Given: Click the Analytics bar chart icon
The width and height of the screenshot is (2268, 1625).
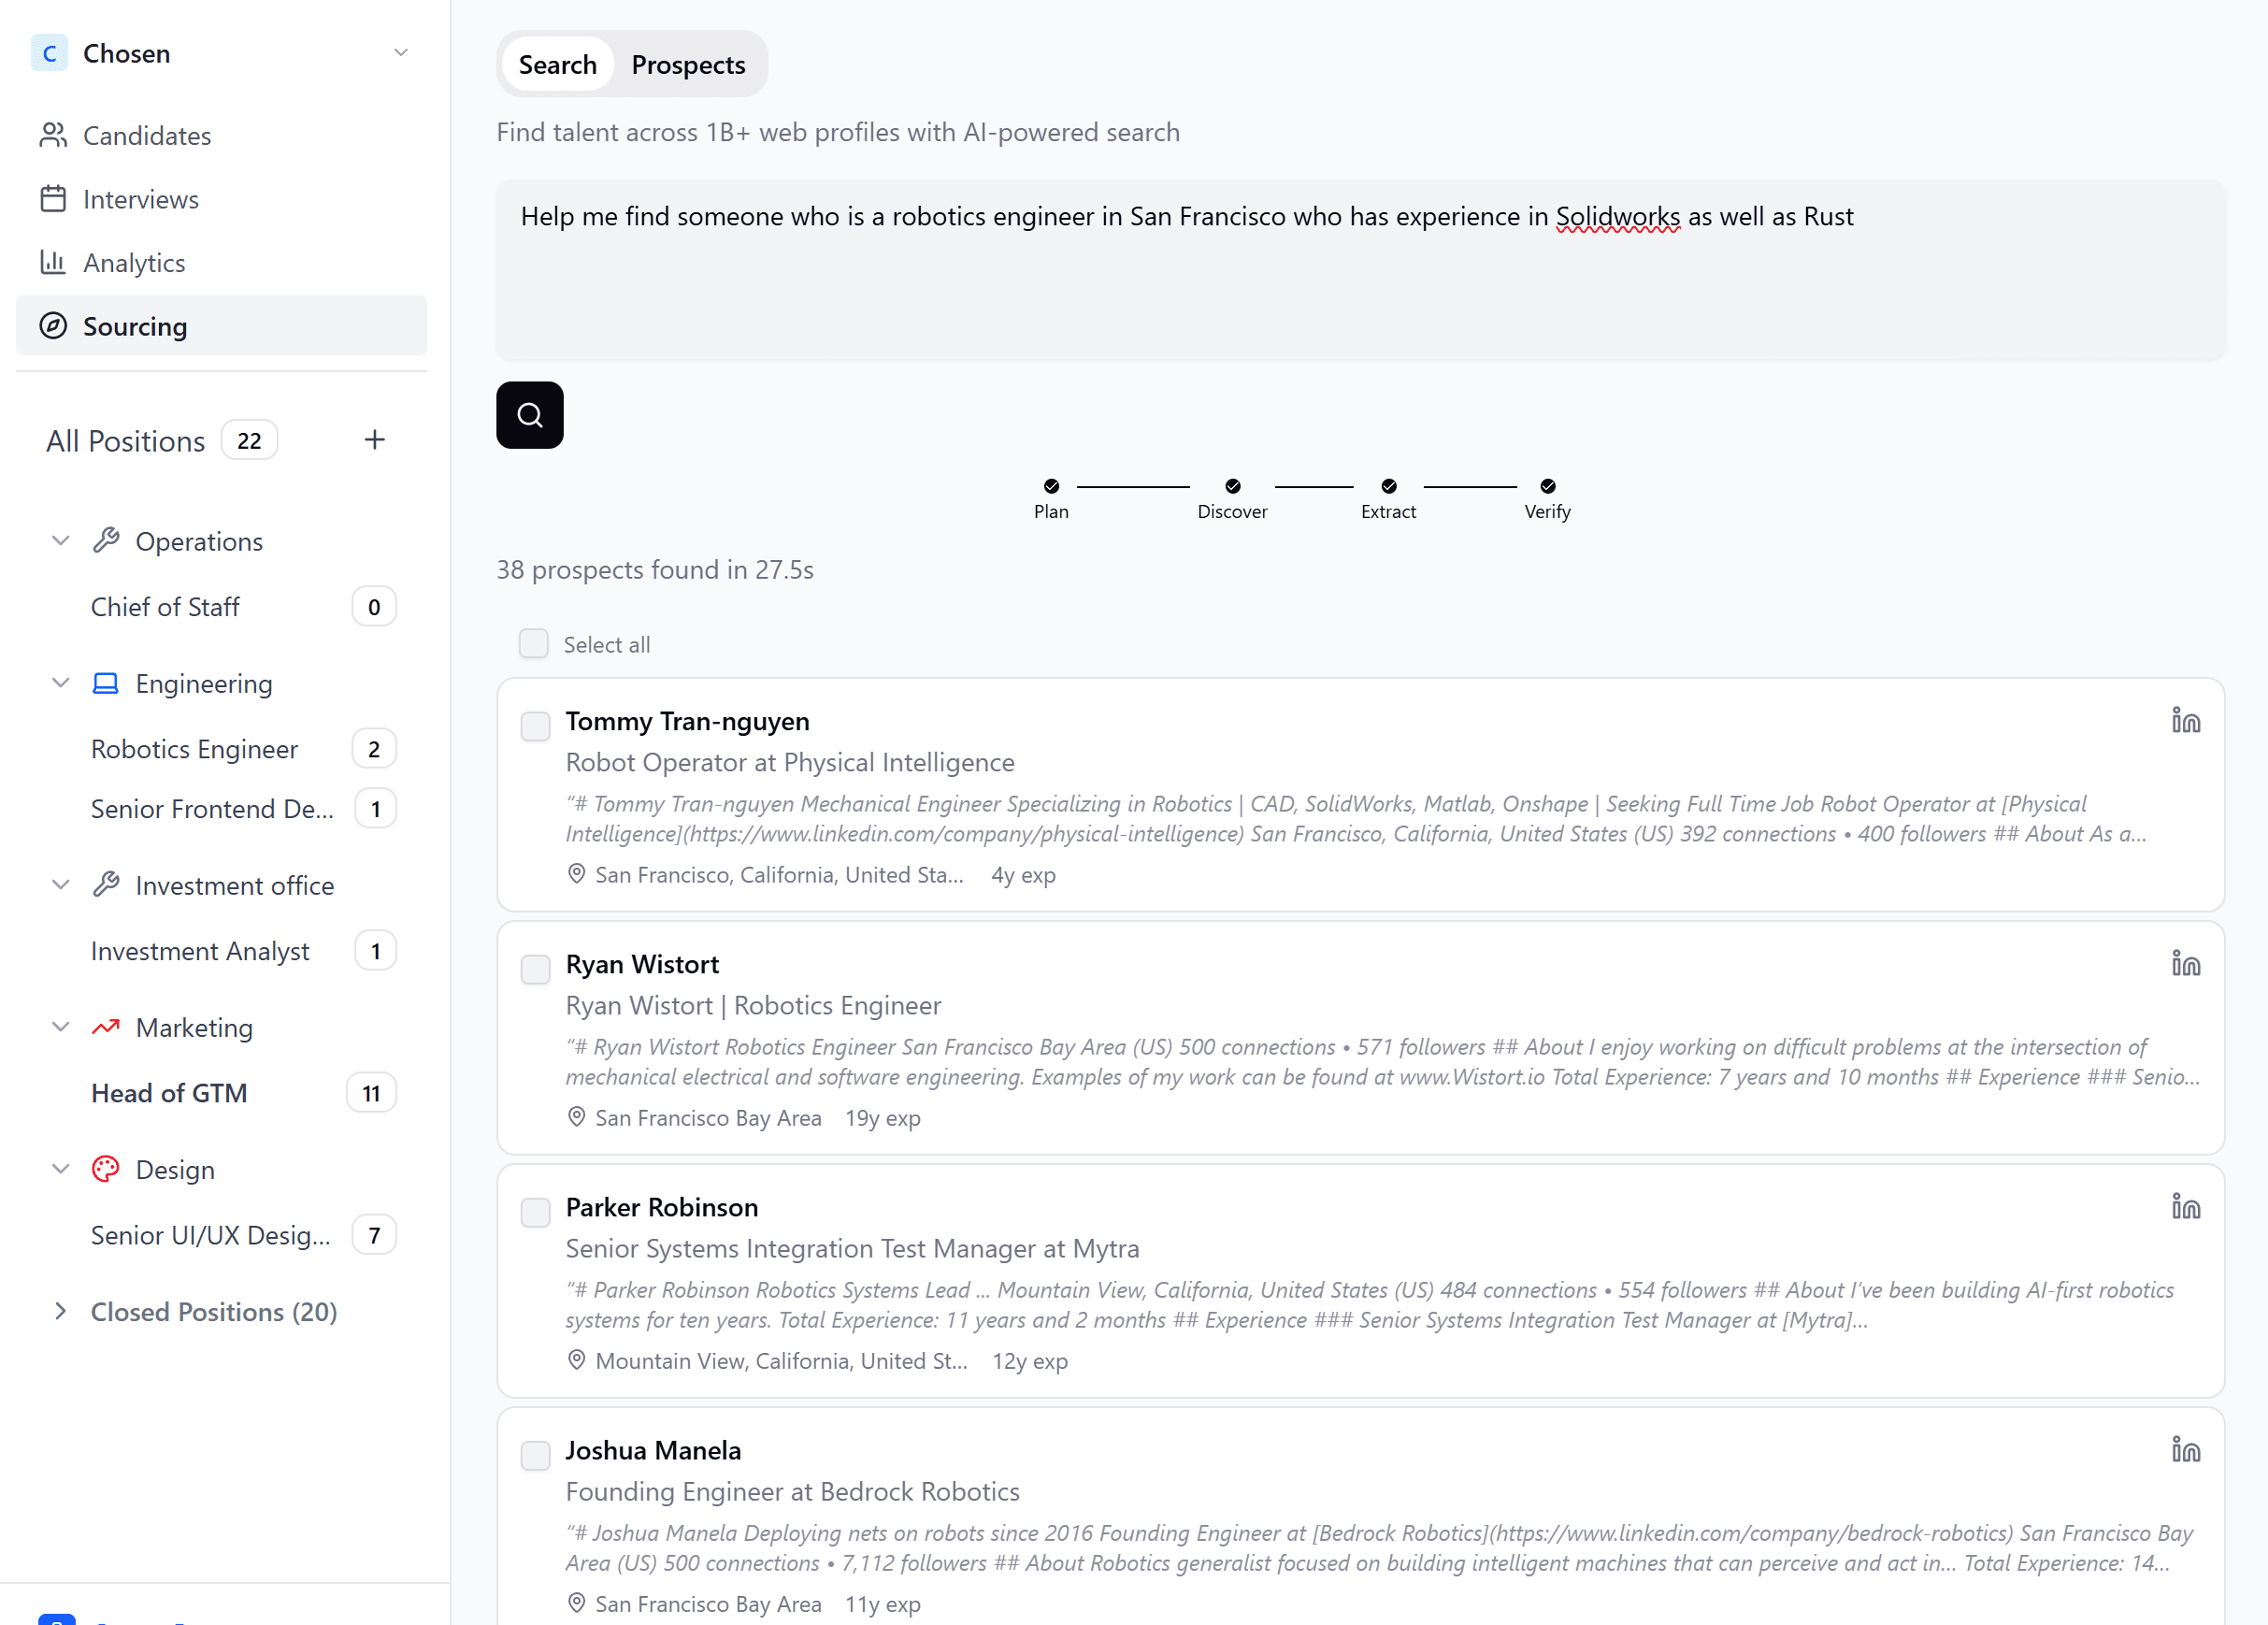Looking at the screenshot, I should (x=53, y=262).
